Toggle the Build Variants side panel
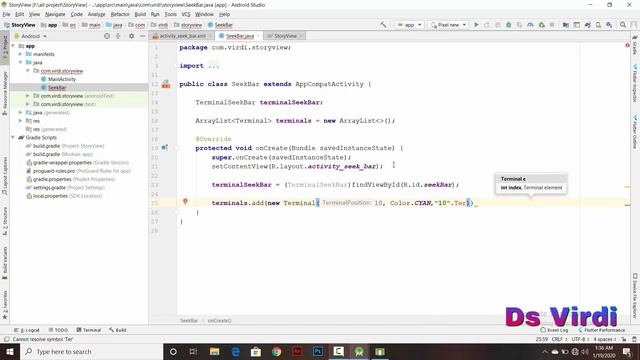640x360 pixels. (x=5, y=263)
